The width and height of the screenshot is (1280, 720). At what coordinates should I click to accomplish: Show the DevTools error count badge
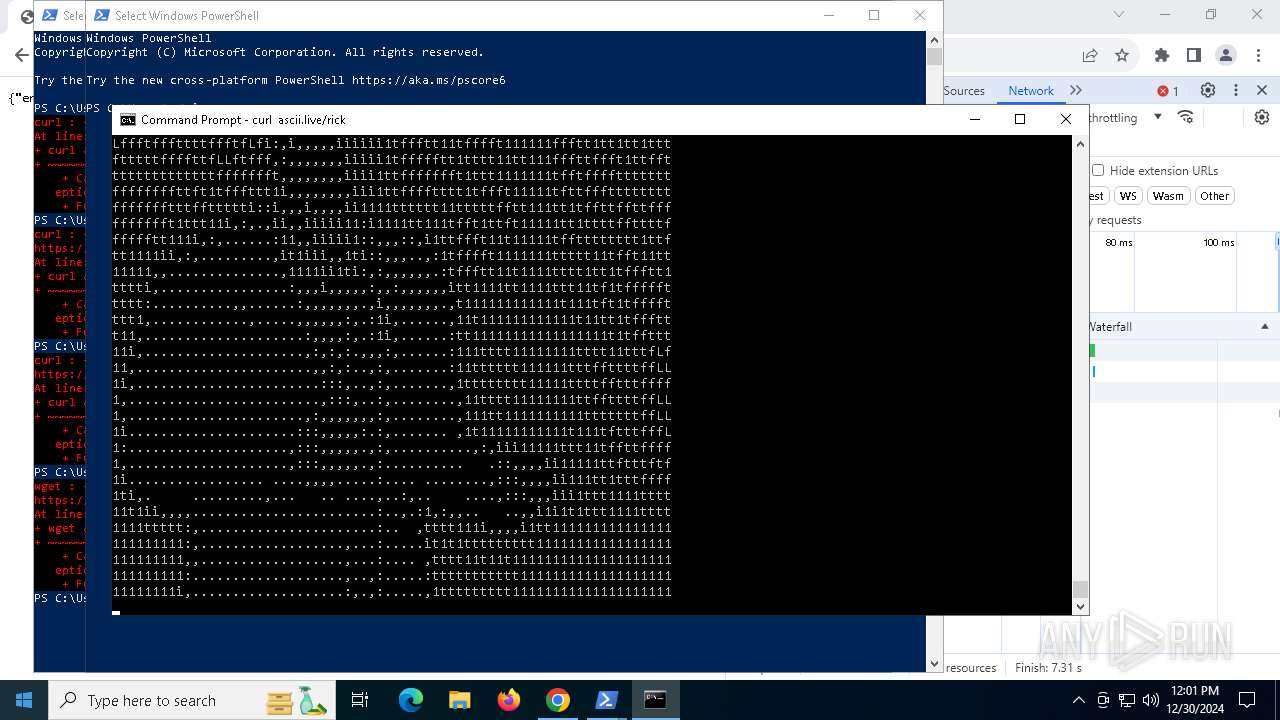pos(1167,91)
